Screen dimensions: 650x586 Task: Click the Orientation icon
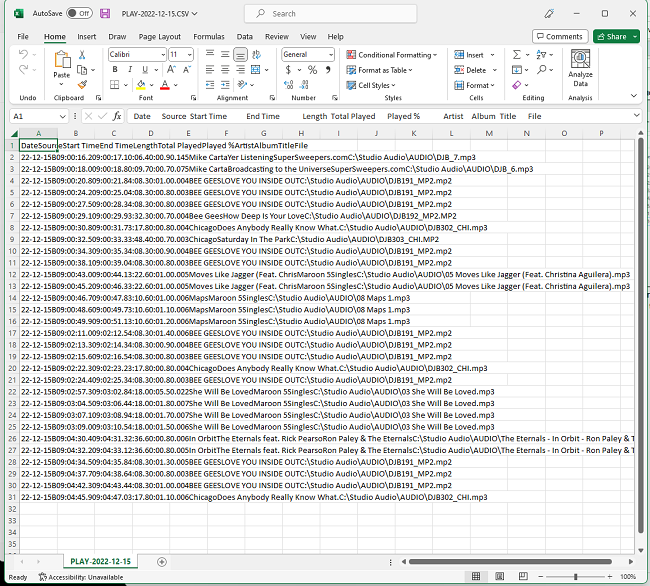point(242,85)
